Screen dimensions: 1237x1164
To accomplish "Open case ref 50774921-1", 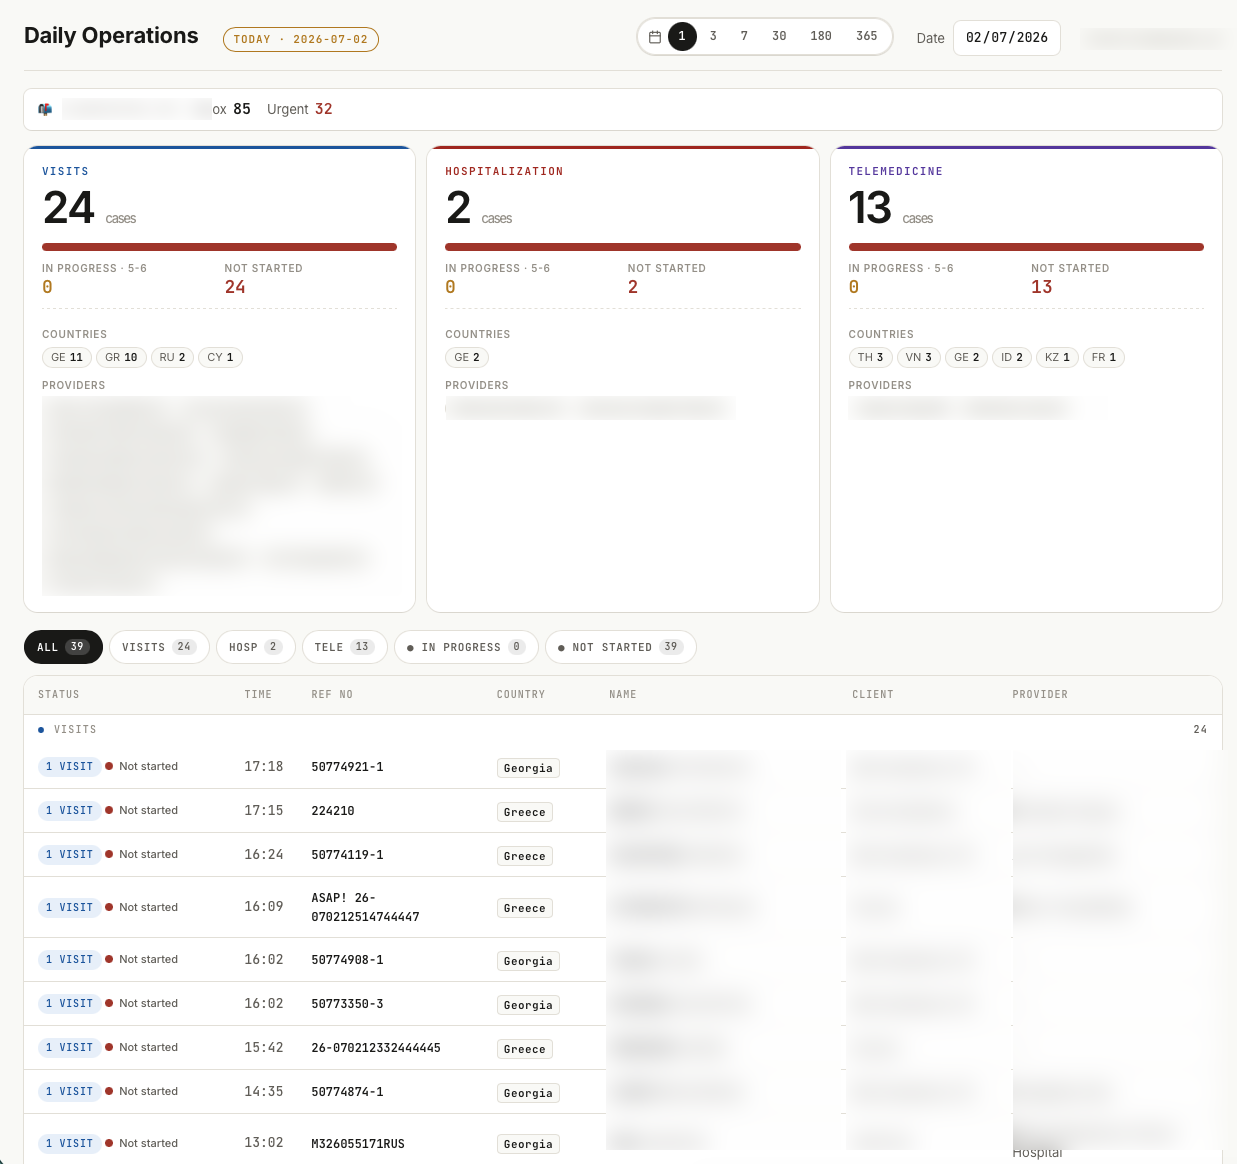I will 347,767.
